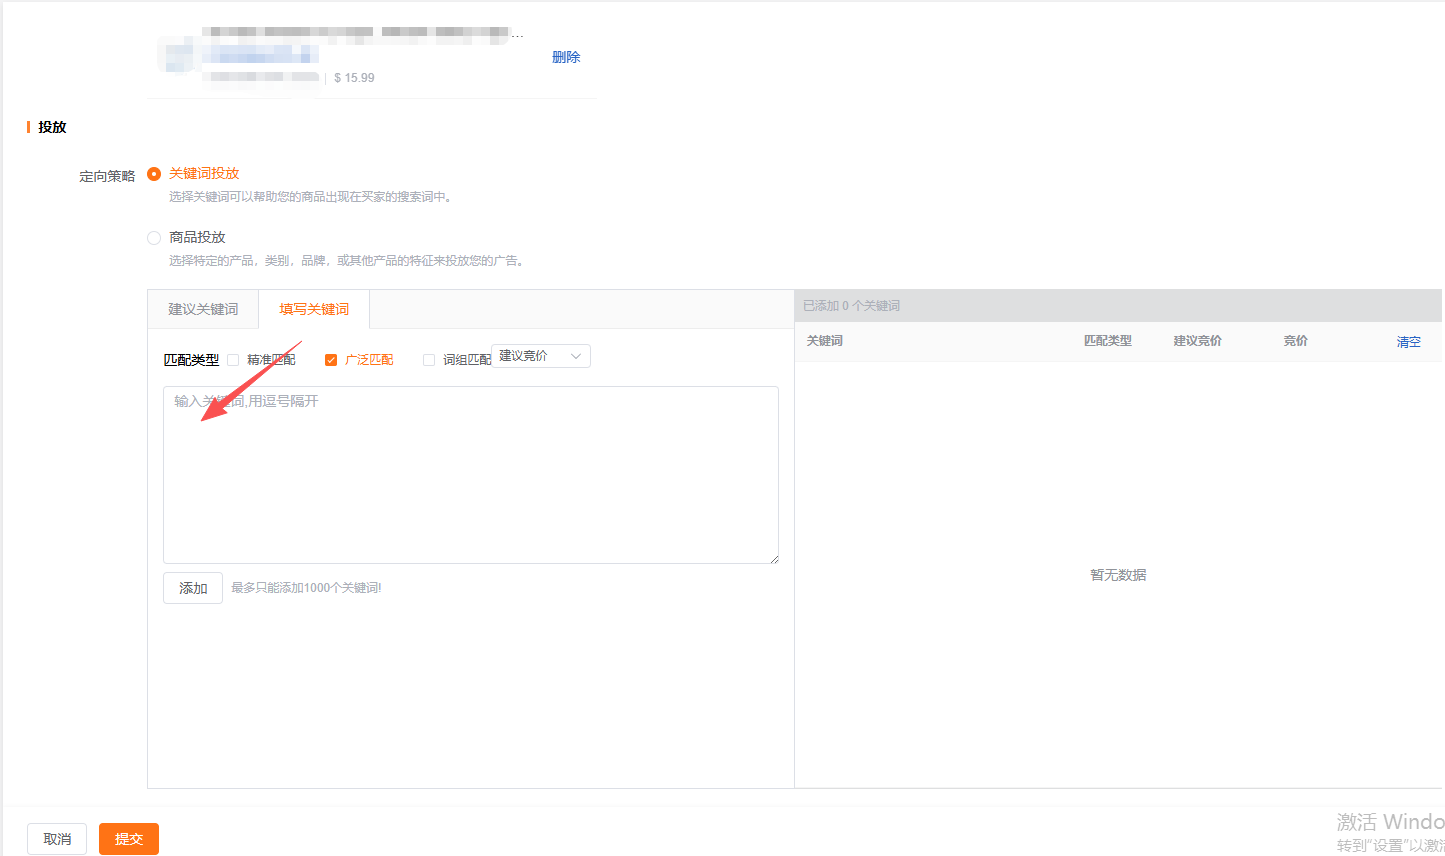Click 清空 to clear added keywords
This screenshot has width=1445, height=856.
coord(1408,342)
